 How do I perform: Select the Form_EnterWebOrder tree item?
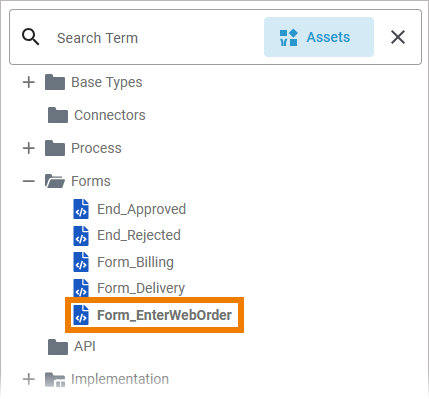pyautogui.click(x=154, y=315)
